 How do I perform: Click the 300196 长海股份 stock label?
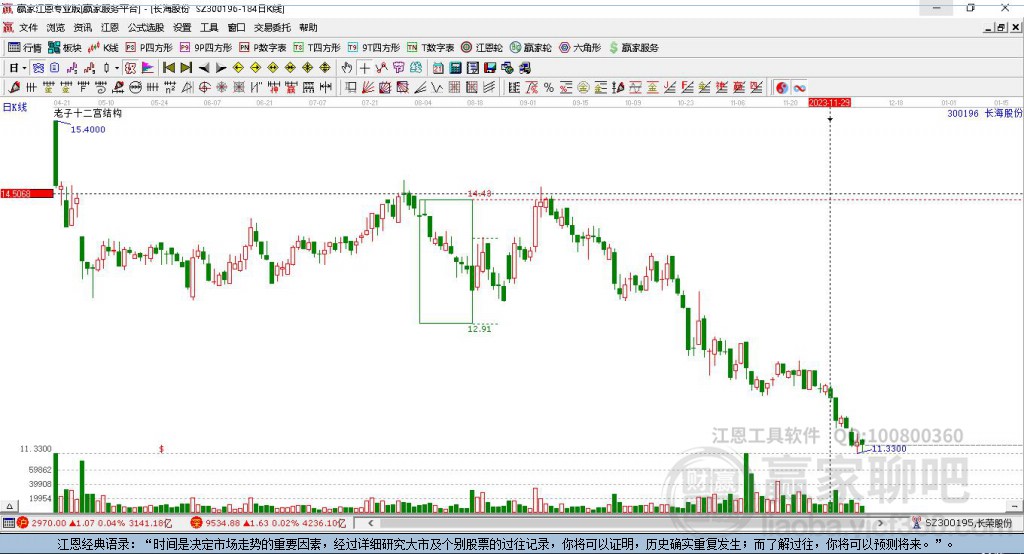pyautogui.click(x=984, y=114)
